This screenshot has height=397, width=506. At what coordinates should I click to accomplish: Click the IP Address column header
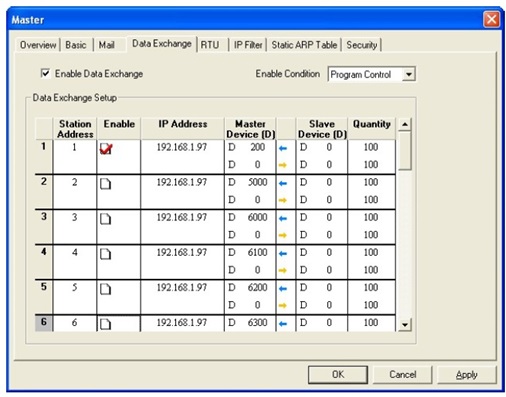tap(182, 129)
